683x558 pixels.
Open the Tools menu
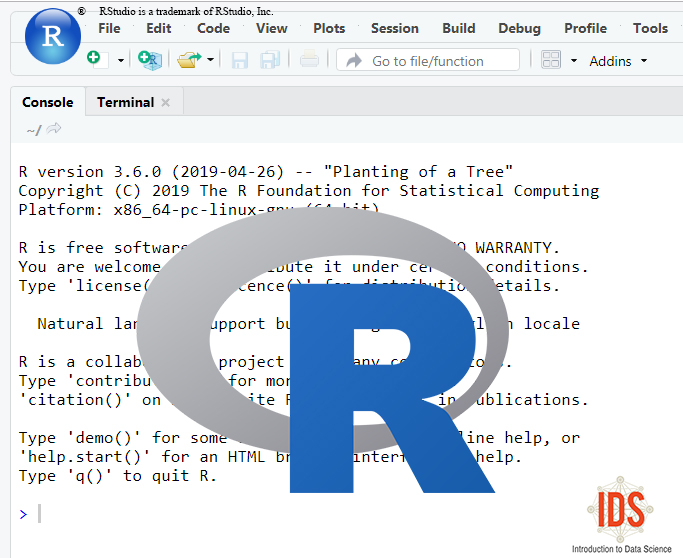(x=650, y=28)
